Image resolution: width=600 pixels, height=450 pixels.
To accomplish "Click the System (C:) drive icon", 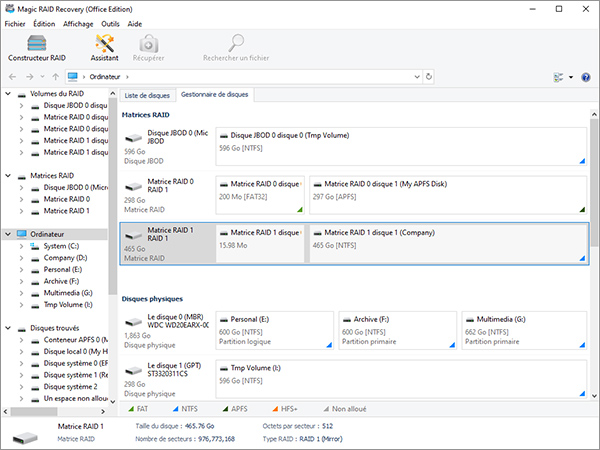I will click(x=35, y=246).
